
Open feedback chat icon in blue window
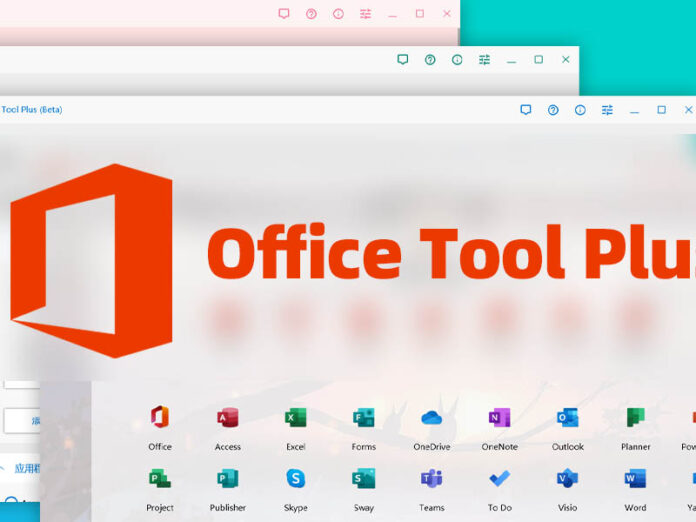coord(526,110)
